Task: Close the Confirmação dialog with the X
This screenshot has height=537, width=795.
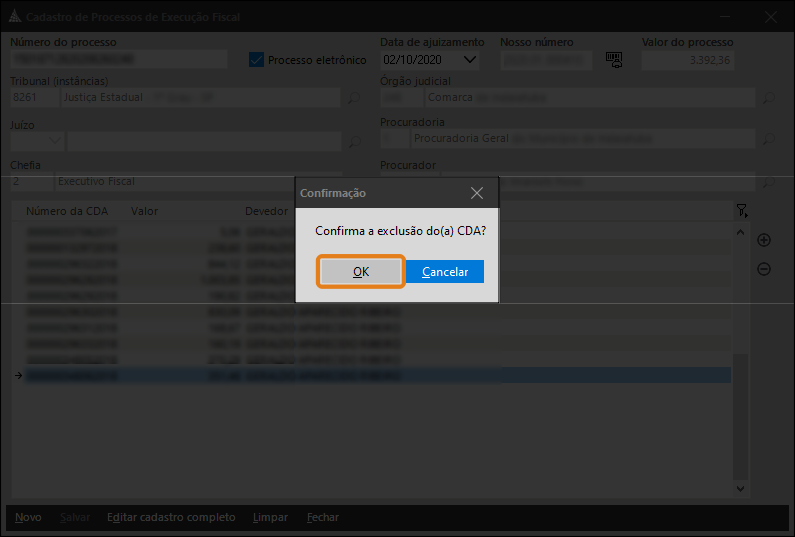Action: tap(477, 193)
